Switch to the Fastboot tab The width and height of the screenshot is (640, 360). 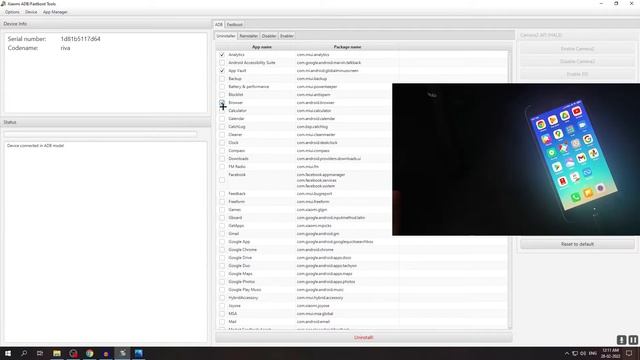(235, 24)
